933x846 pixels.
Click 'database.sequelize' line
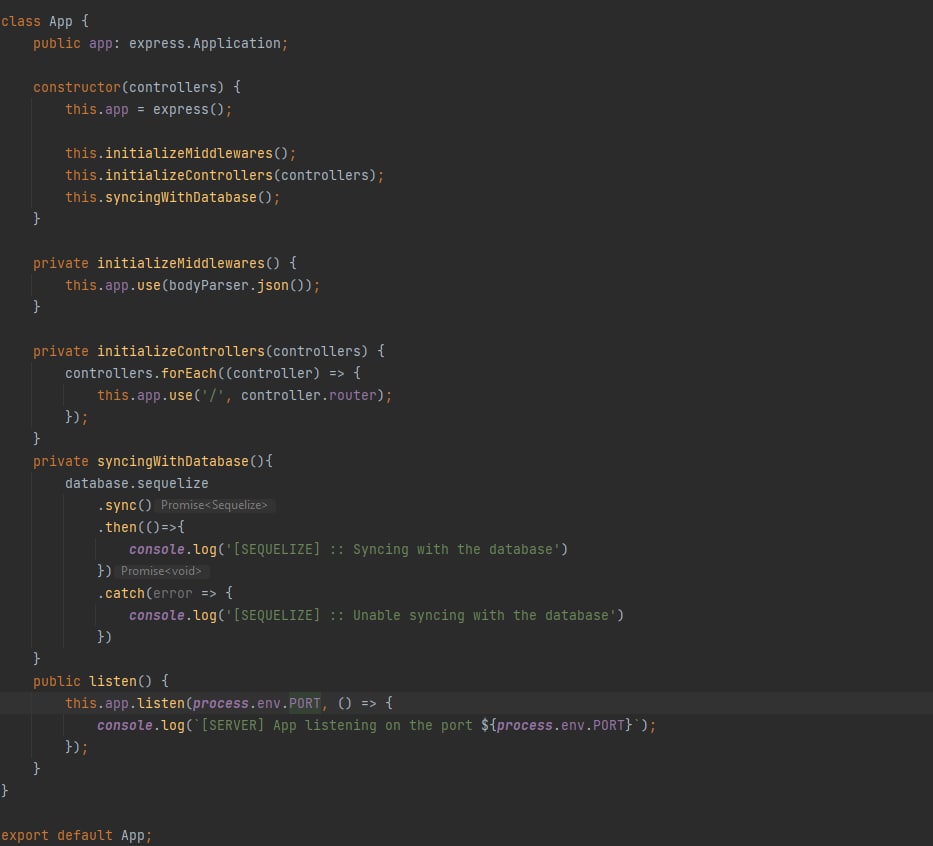[137, 484]
